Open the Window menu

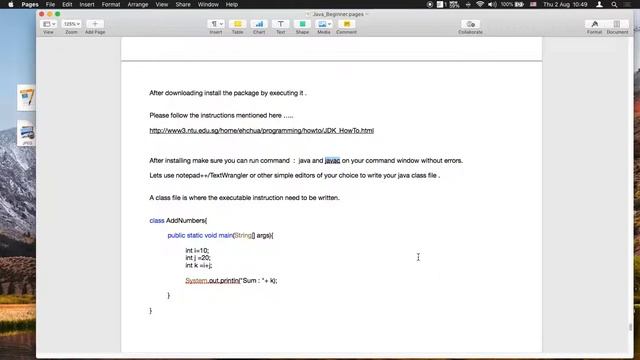(x=208, y=4)
